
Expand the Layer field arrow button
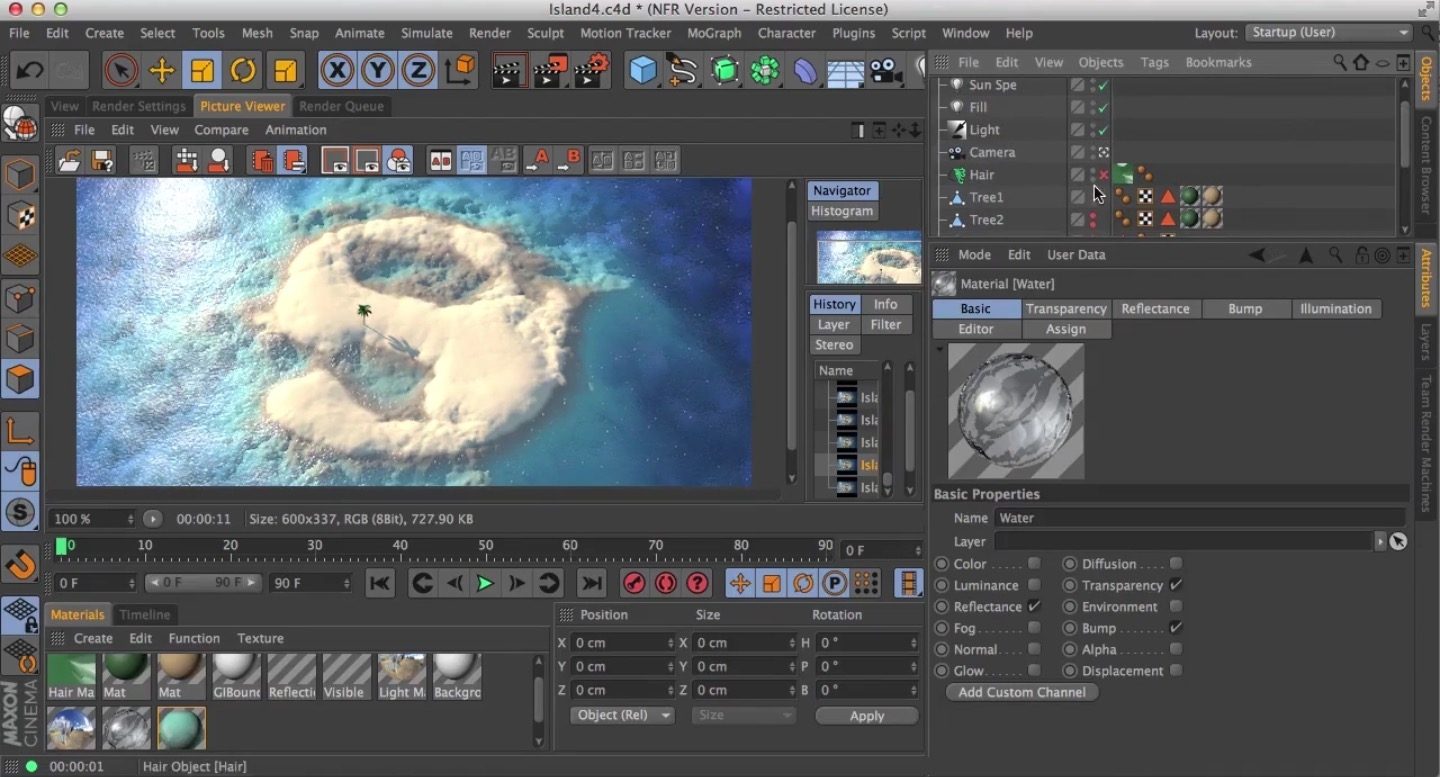[x=1381, y=541]
